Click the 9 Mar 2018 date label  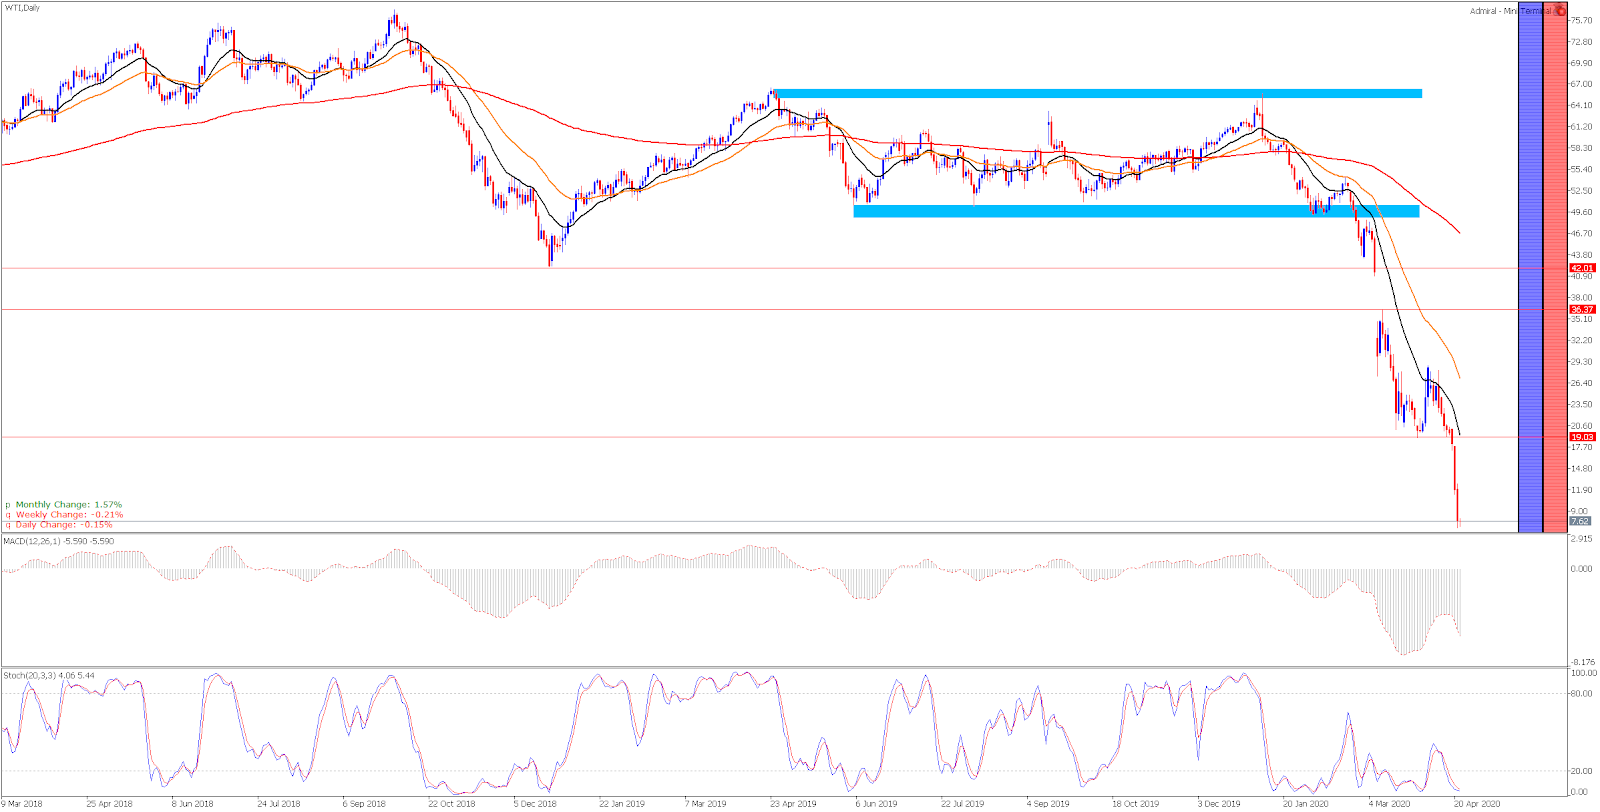click(x=22, y=803)
